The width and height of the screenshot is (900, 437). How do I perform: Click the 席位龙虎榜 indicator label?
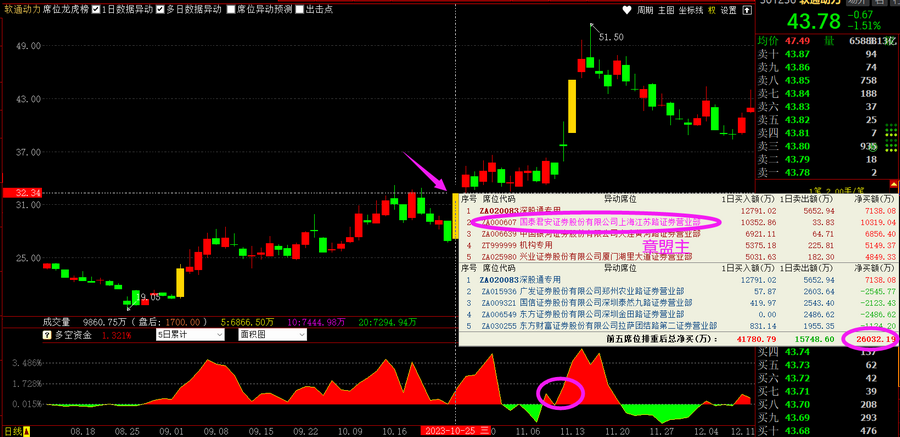[65, 9]
